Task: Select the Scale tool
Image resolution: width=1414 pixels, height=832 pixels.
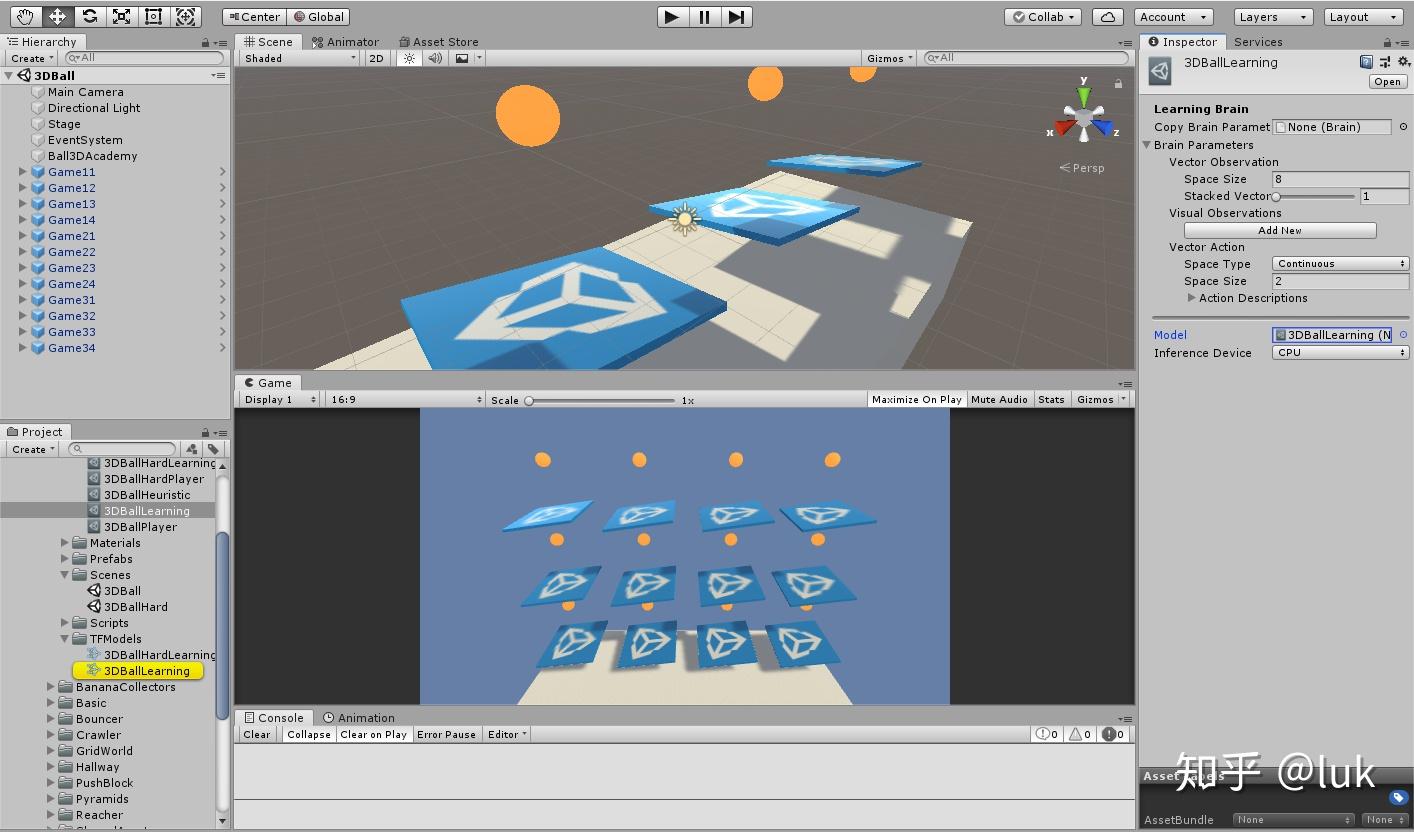Action: [122, 17]
